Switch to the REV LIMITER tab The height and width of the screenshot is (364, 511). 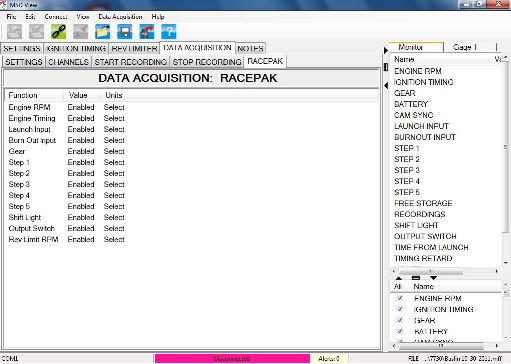(x=134, y=49)
